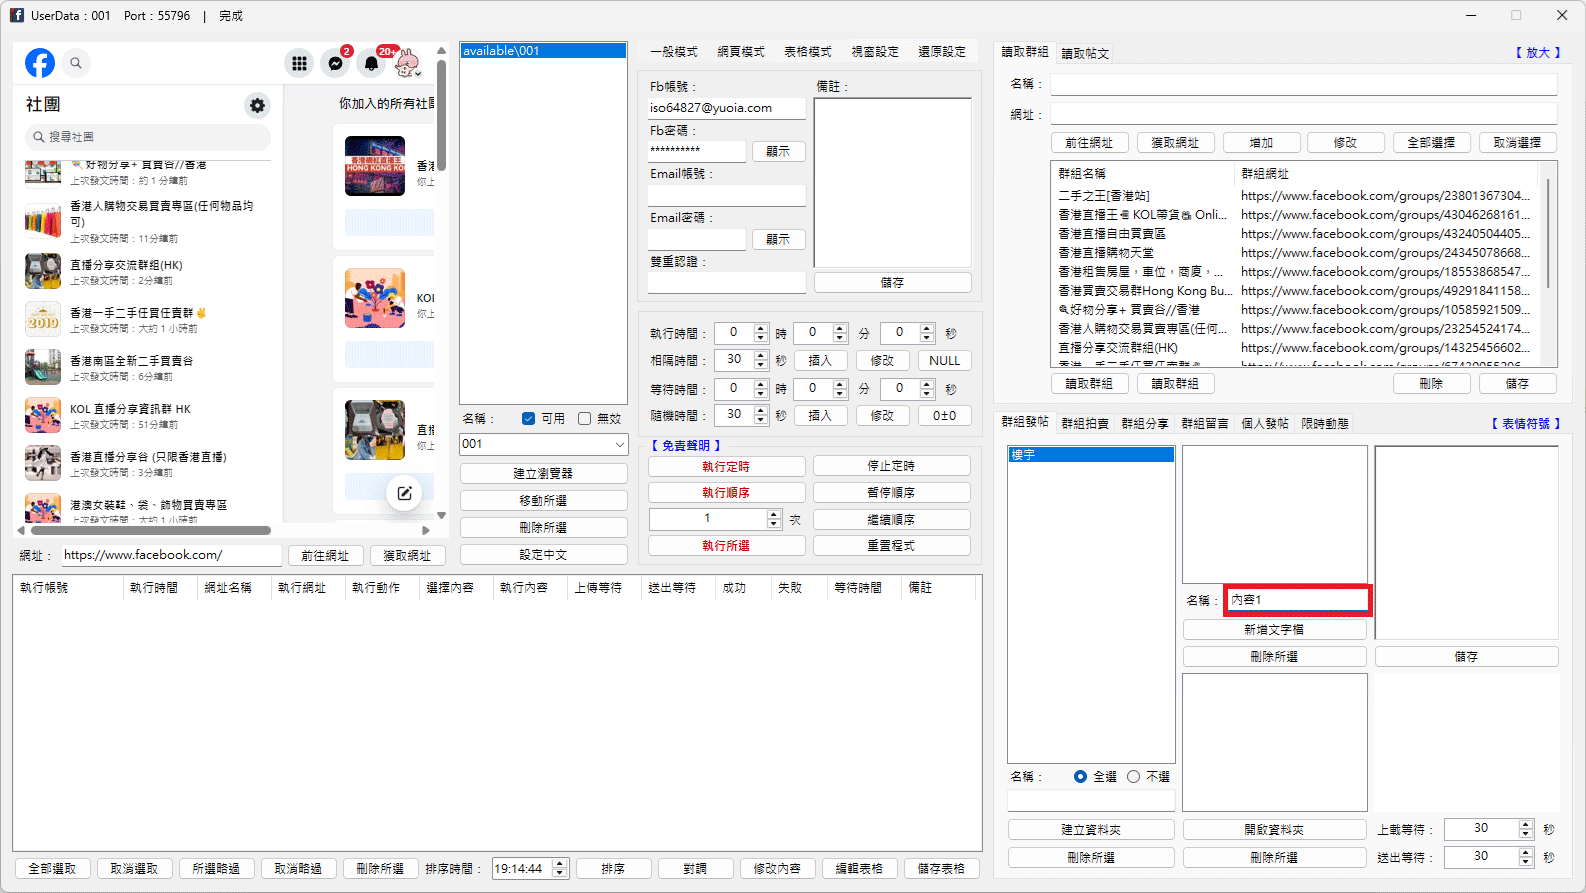This screenshot has width=1586, height=893.
Task: Select the 全選 radio button
Action: pyautogui.click(x=1080, y=777)
